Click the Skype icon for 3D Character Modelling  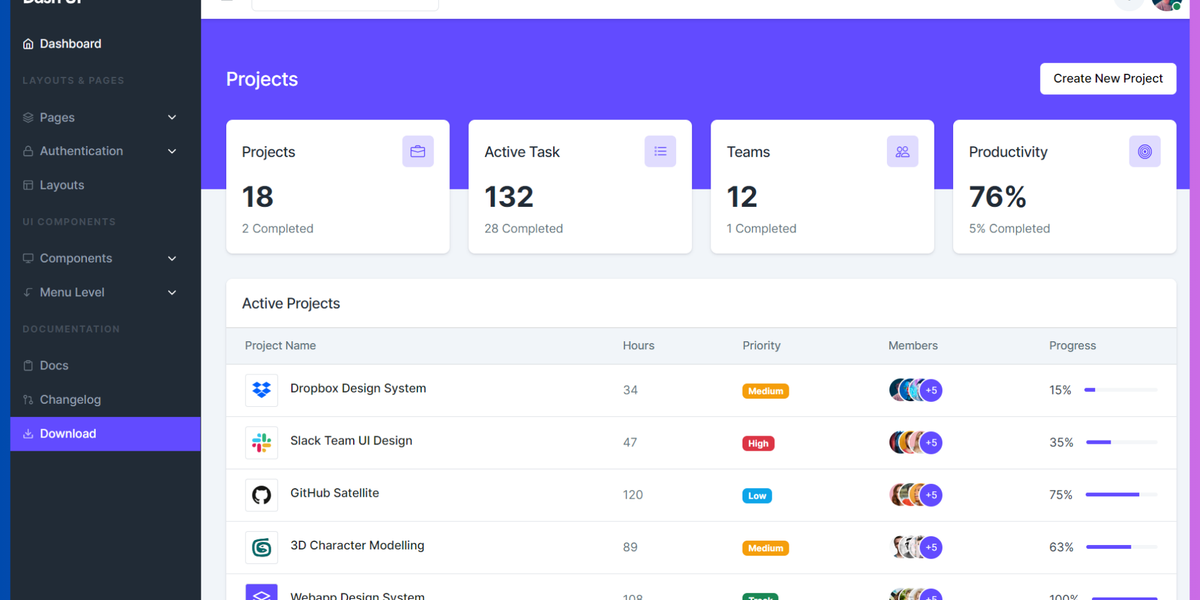(x=261, y=546)
